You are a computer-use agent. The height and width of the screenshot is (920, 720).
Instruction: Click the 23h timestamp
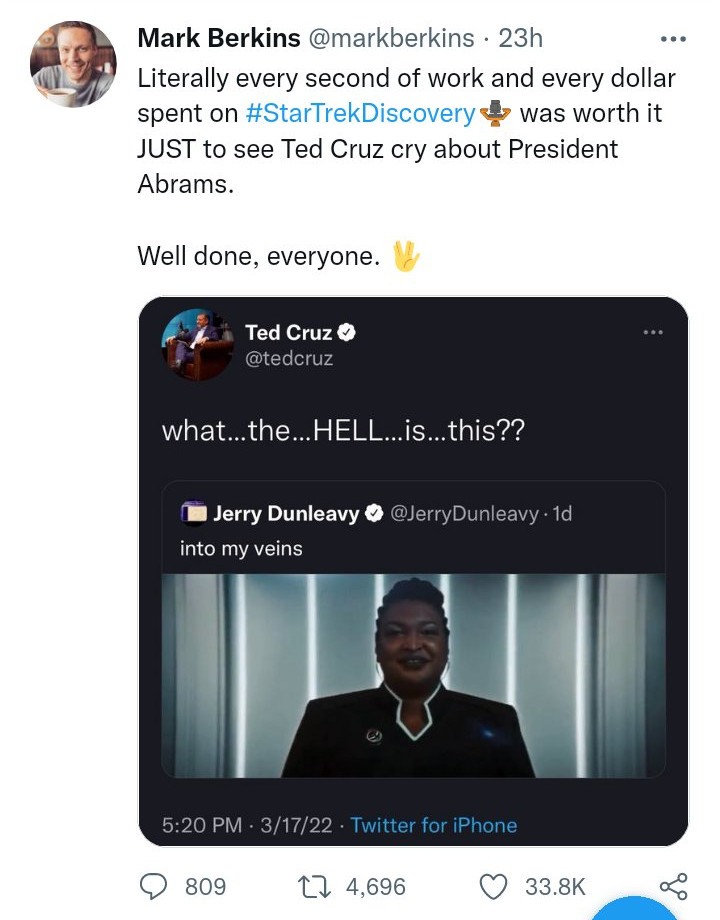(x=520, y=38)
